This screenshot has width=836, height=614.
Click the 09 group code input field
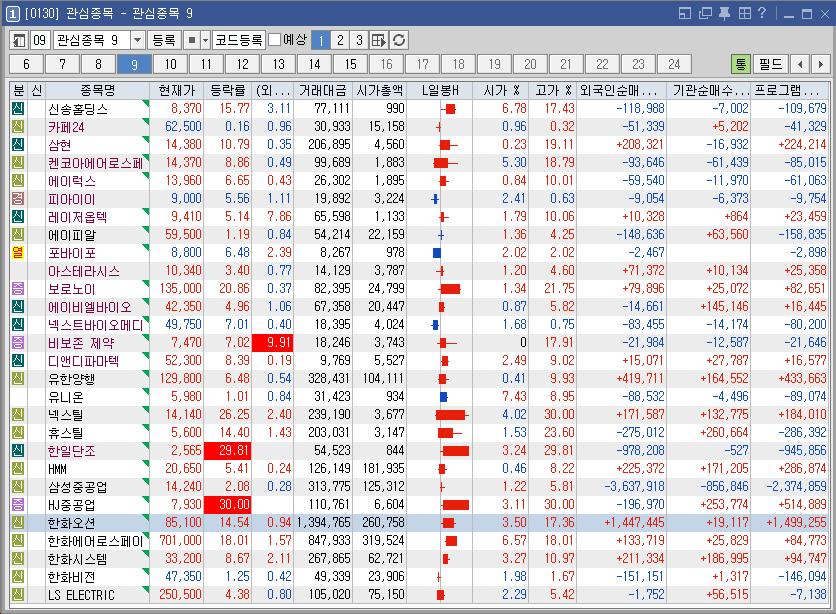click(x=40, y=40)
